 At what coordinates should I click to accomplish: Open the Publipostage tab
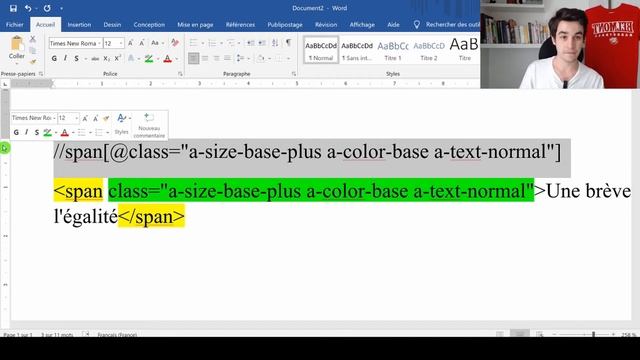[285, 24]
